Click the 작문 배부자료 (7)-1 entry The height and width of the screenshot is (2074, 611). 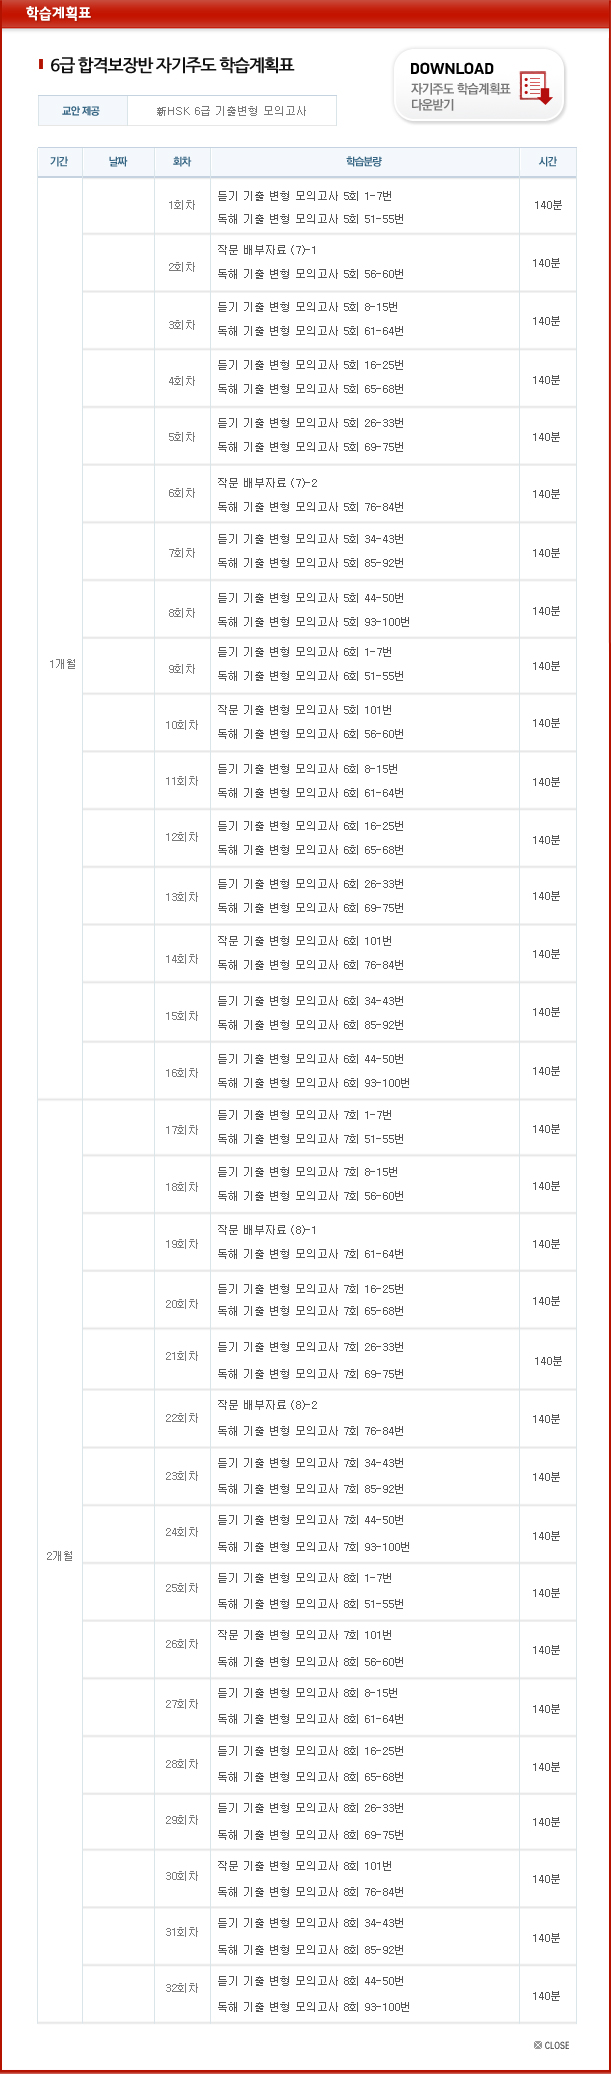click(x=267, y=250)
